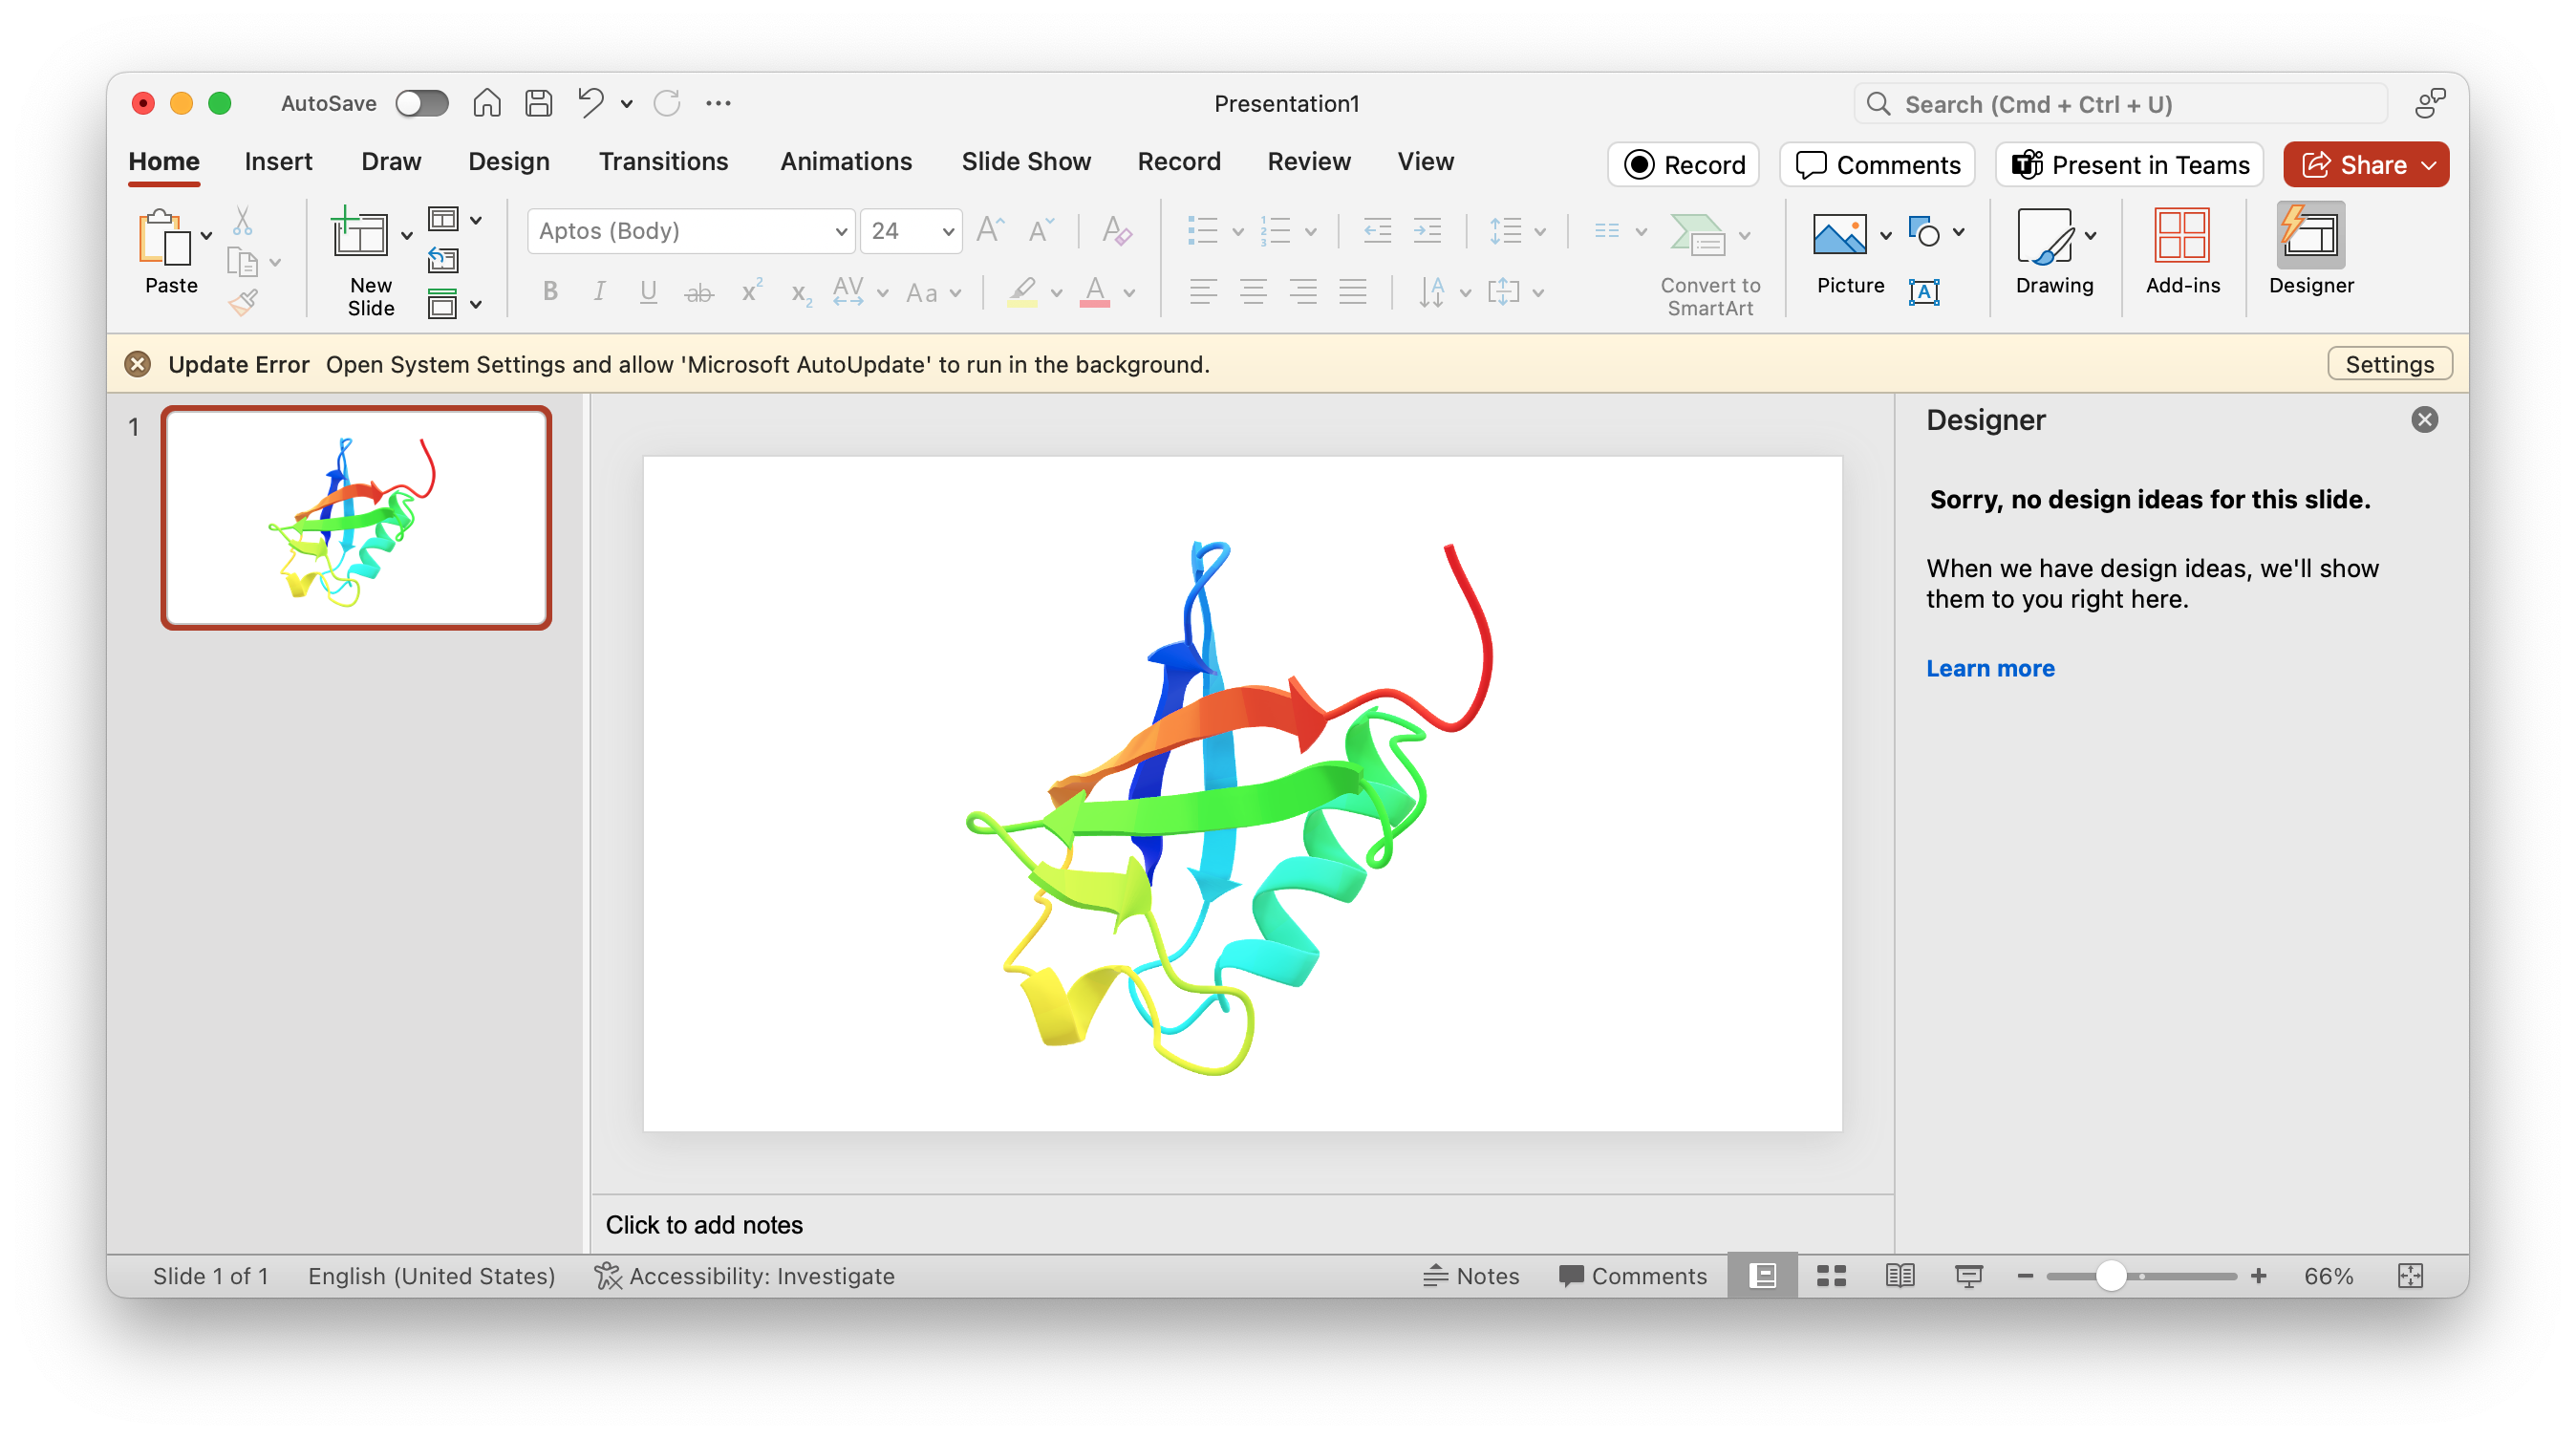This screenshot has height=1439, width=2576.
Task: Switch to Slide Sorter view icon
Action: pyautogui.click(x=1831, y=1276)
